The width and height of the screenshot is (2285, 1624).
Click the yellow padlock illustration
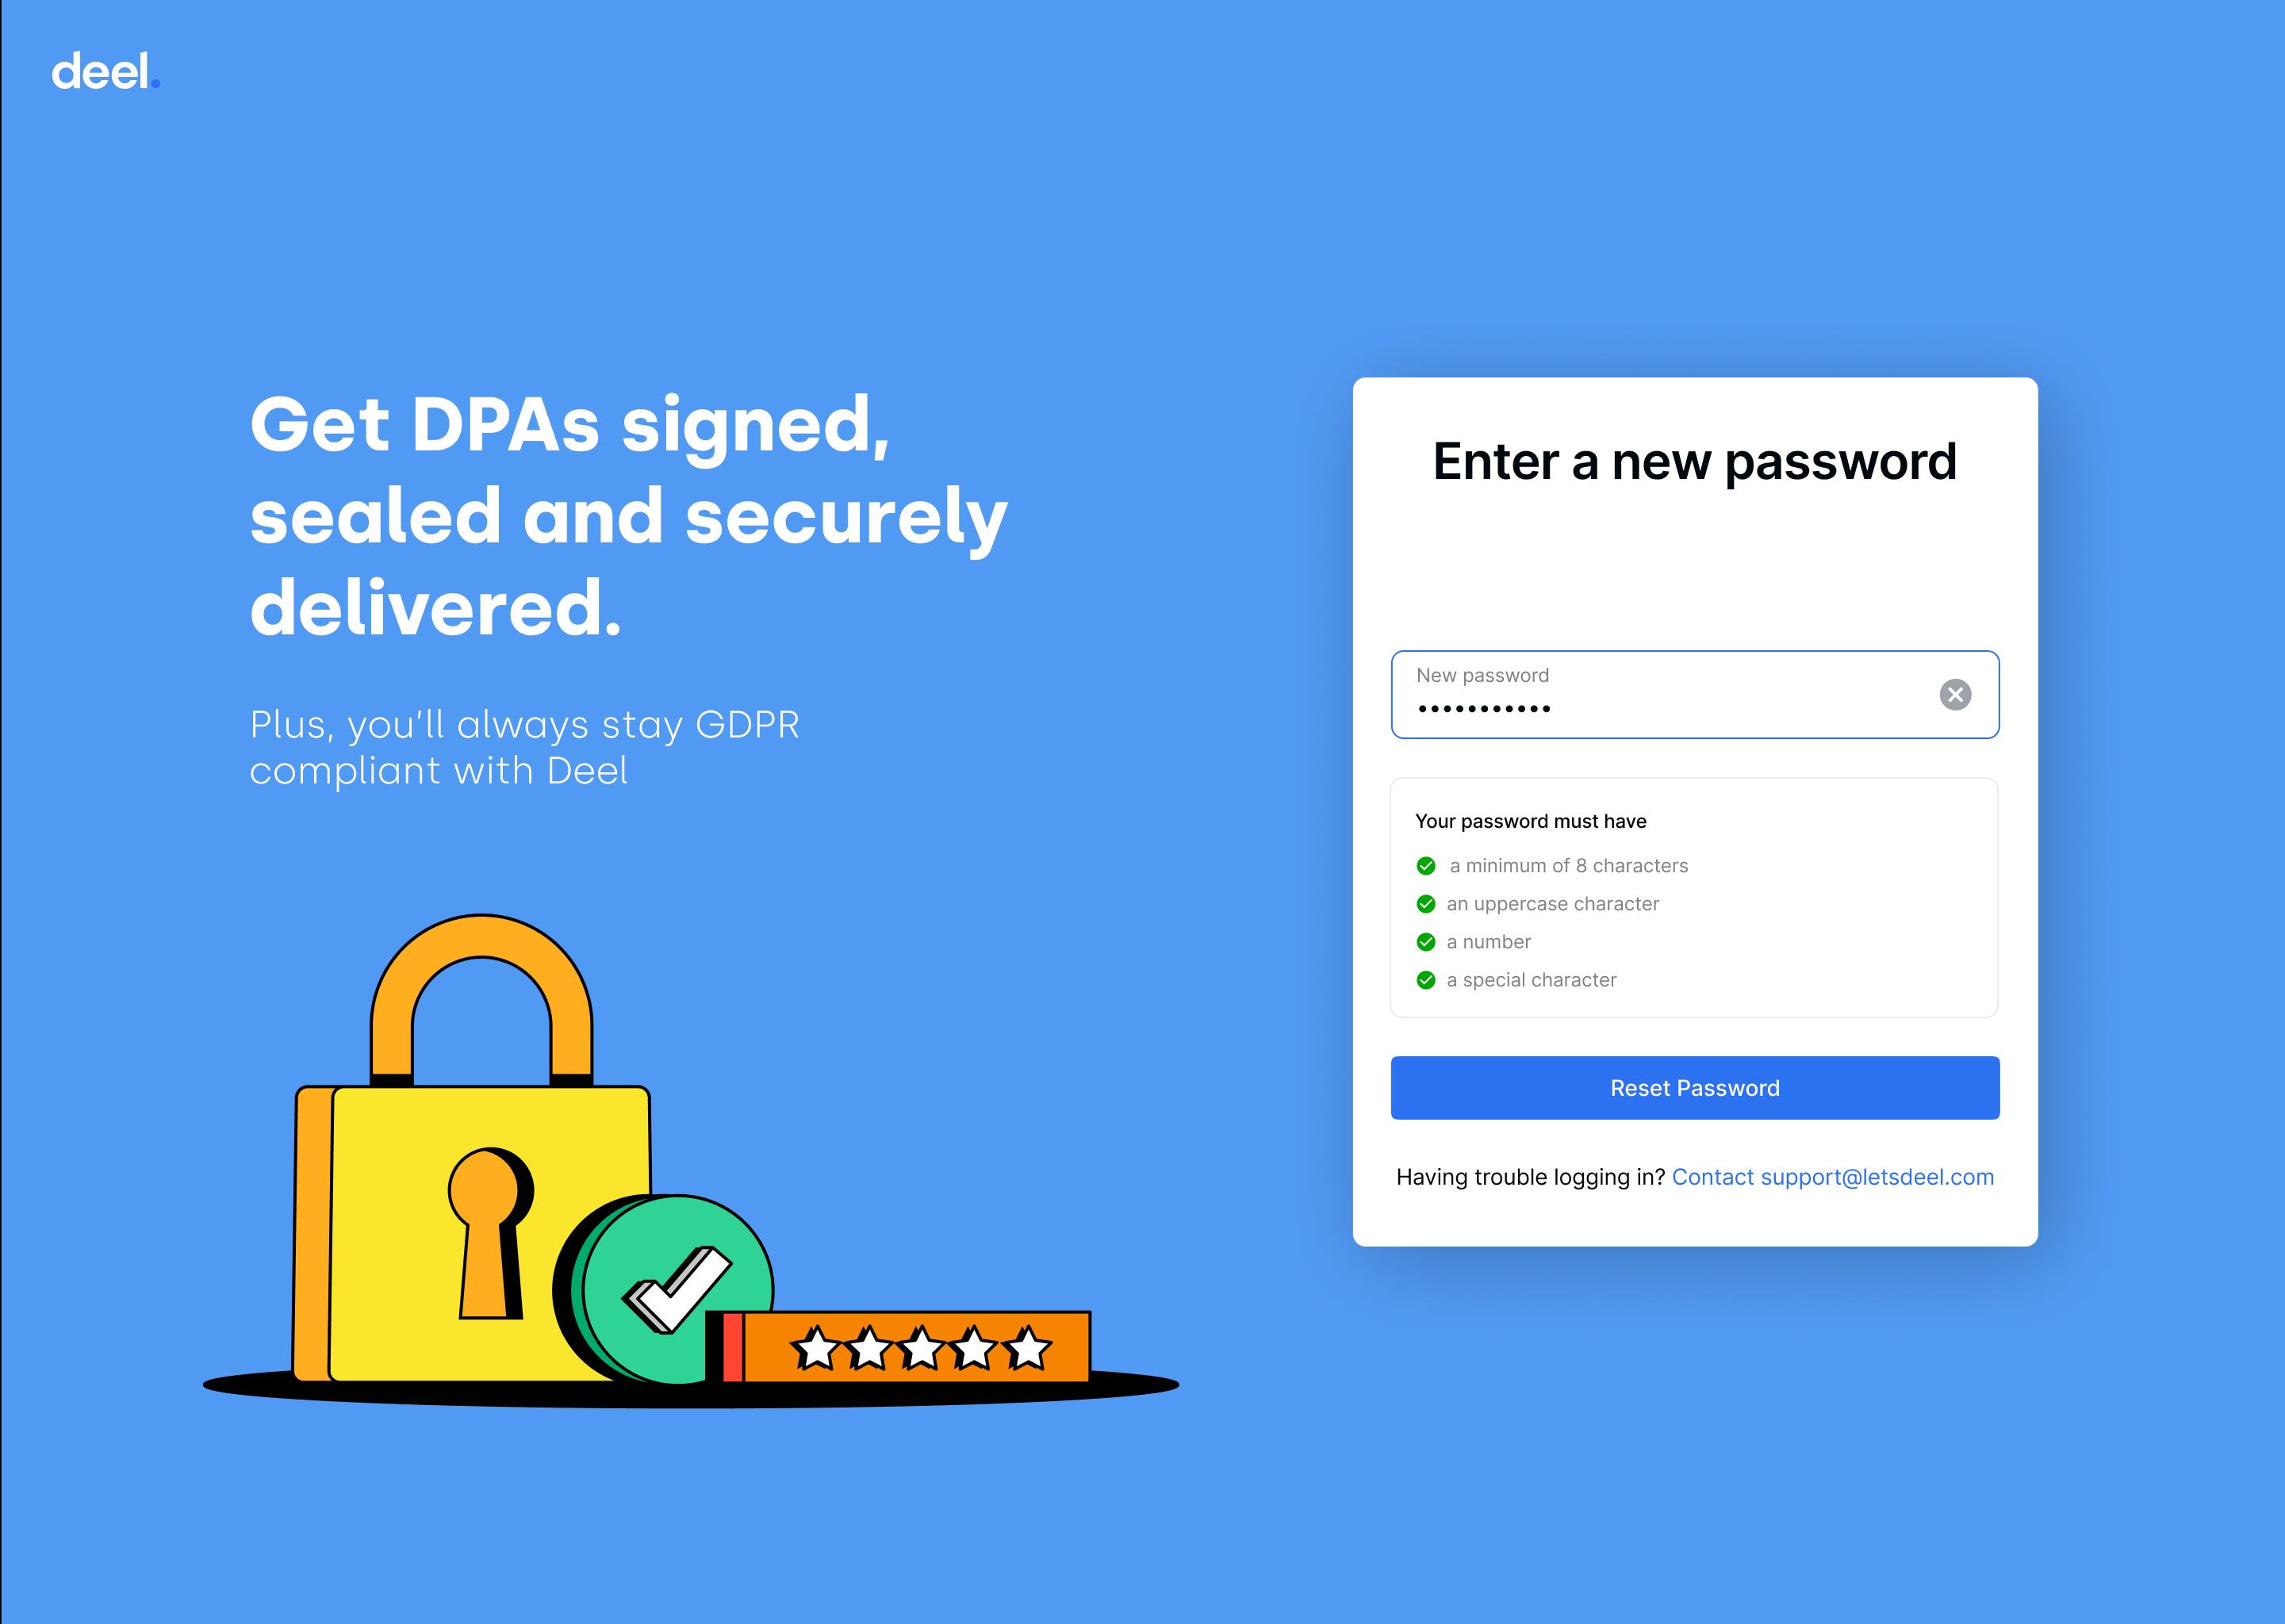click(472, 1150)
